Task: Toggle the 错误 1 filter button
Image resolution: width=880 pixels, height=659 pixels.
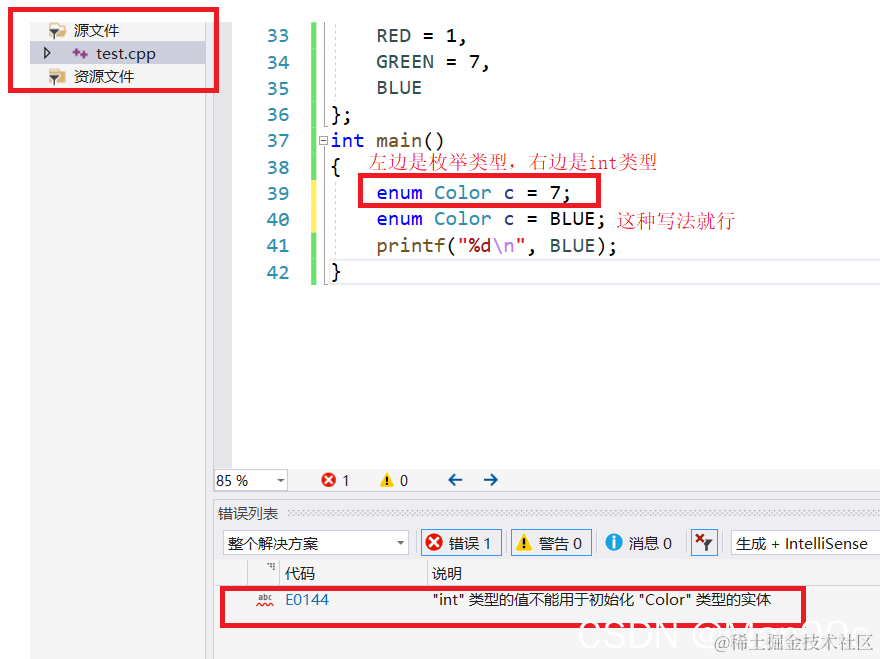Action: coord(461,543)
